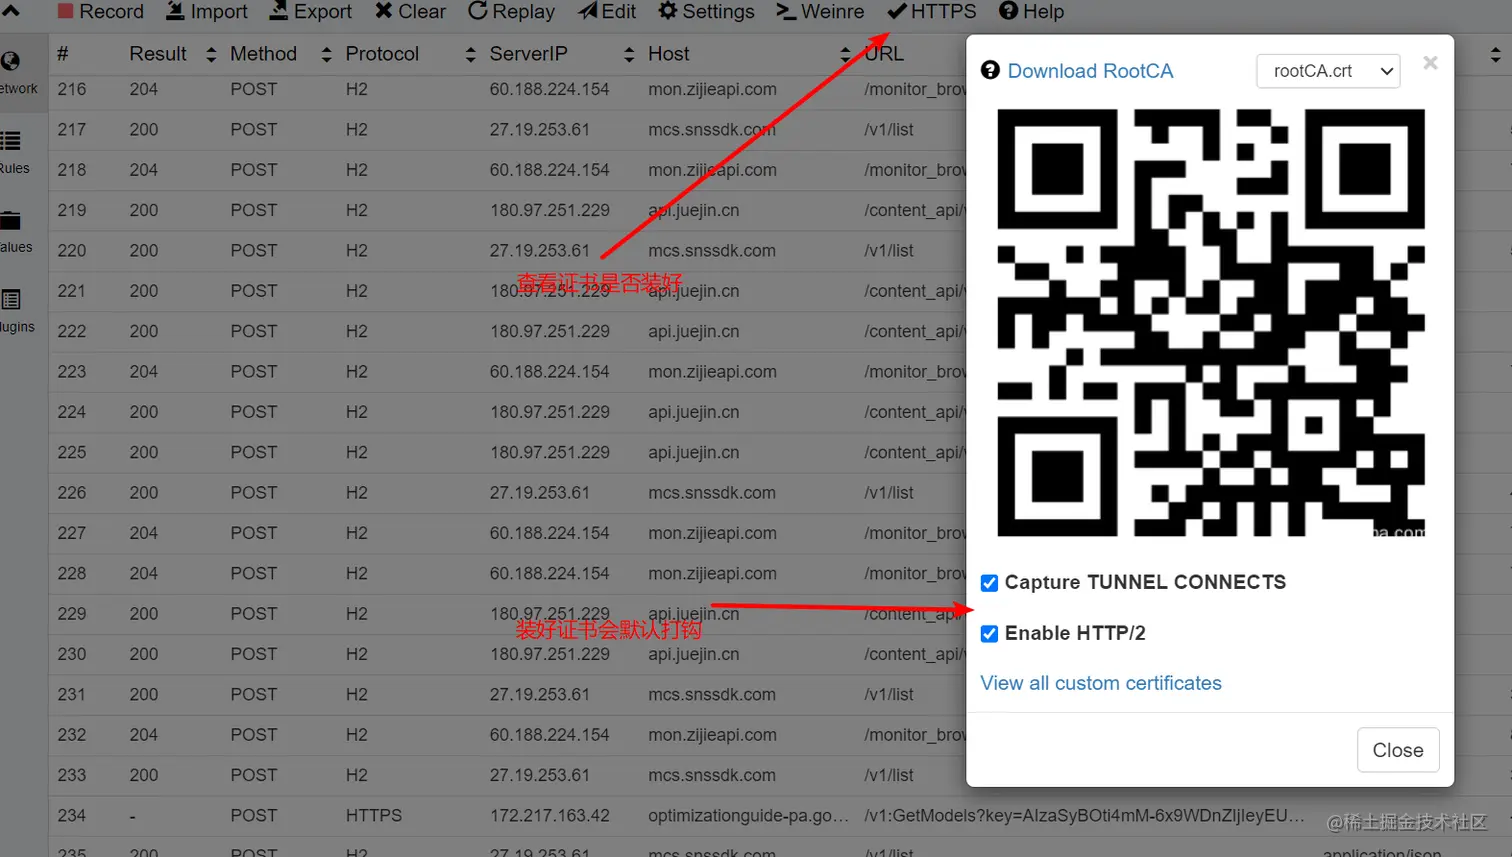Viewport: 1512px width, 857px height.
Task: Click the URL column header
Action: [884, 54]
